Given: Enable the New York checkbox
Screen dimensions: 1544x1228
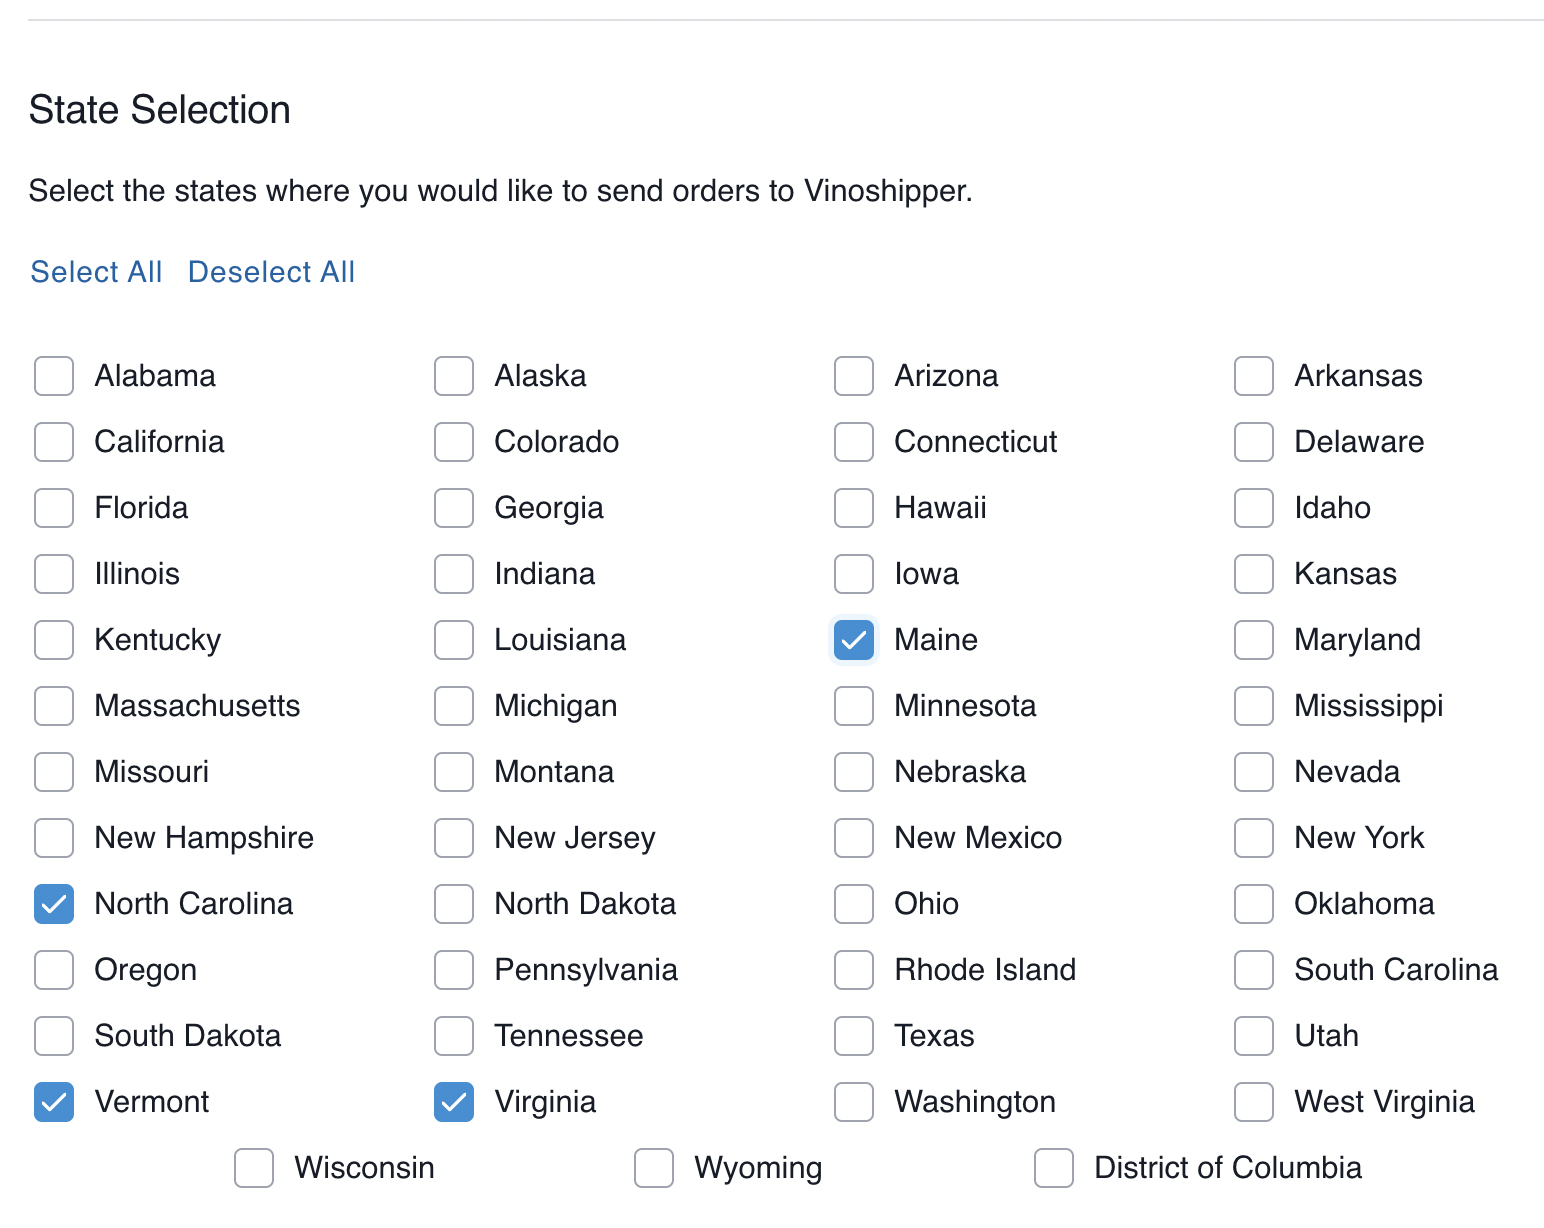Looking at the screenshot, I should click(1254, 838).
